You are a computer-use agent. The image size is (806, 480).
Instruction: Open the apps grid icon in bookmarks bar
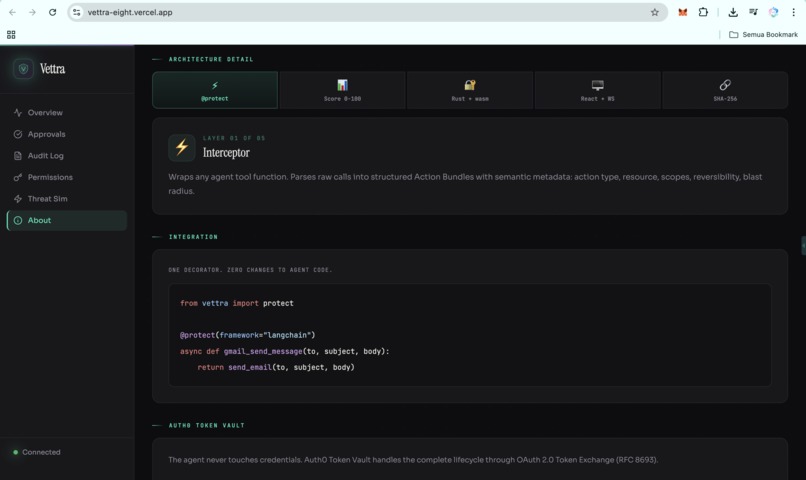[x=11, y=34]
